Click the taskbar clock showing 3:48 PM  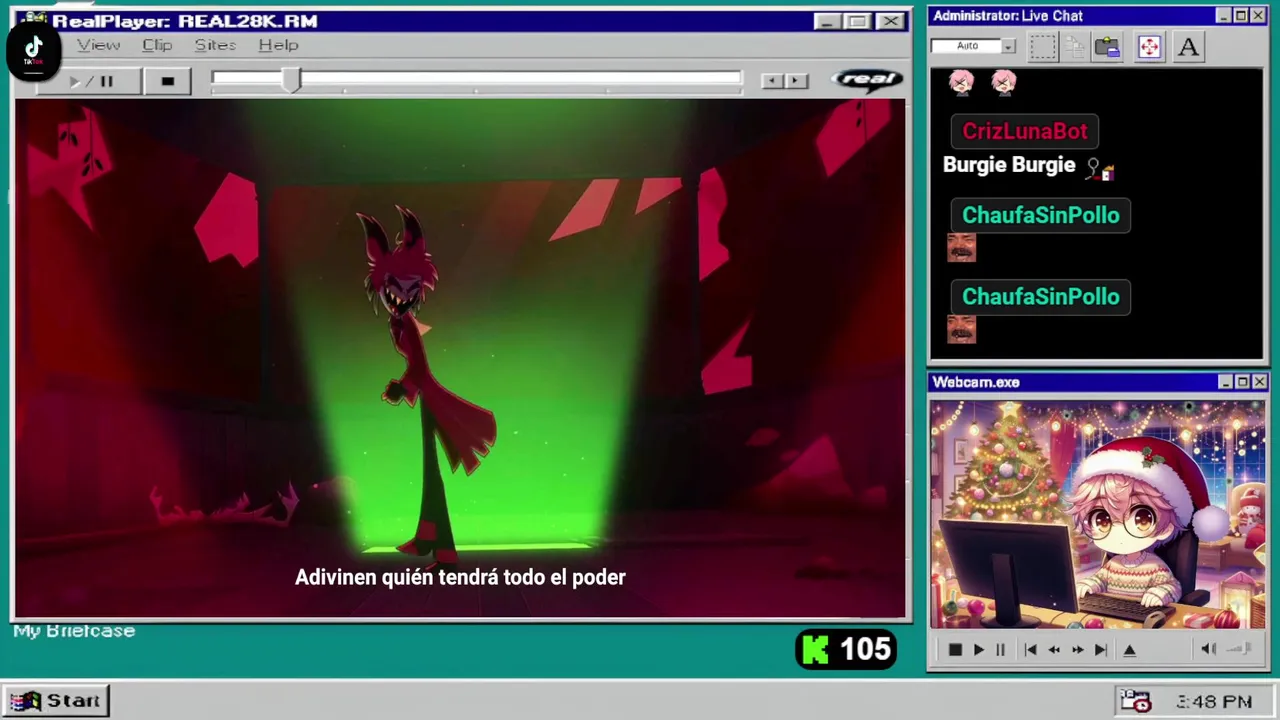1214,702
